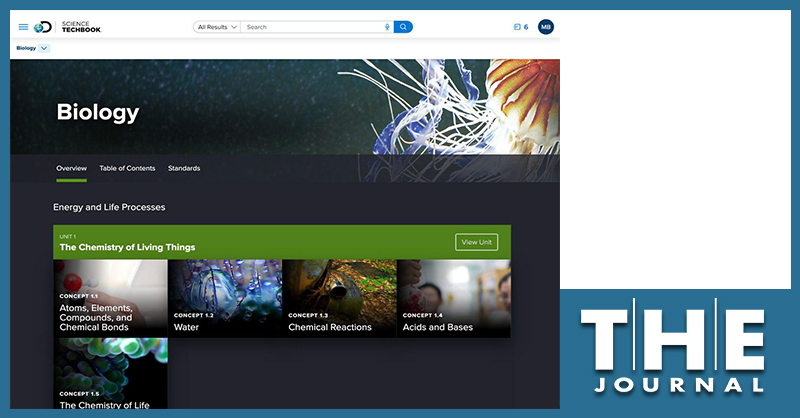
Task: Click the blue search magnifier button
Action: pyautogui.click(x=403, y=27)
